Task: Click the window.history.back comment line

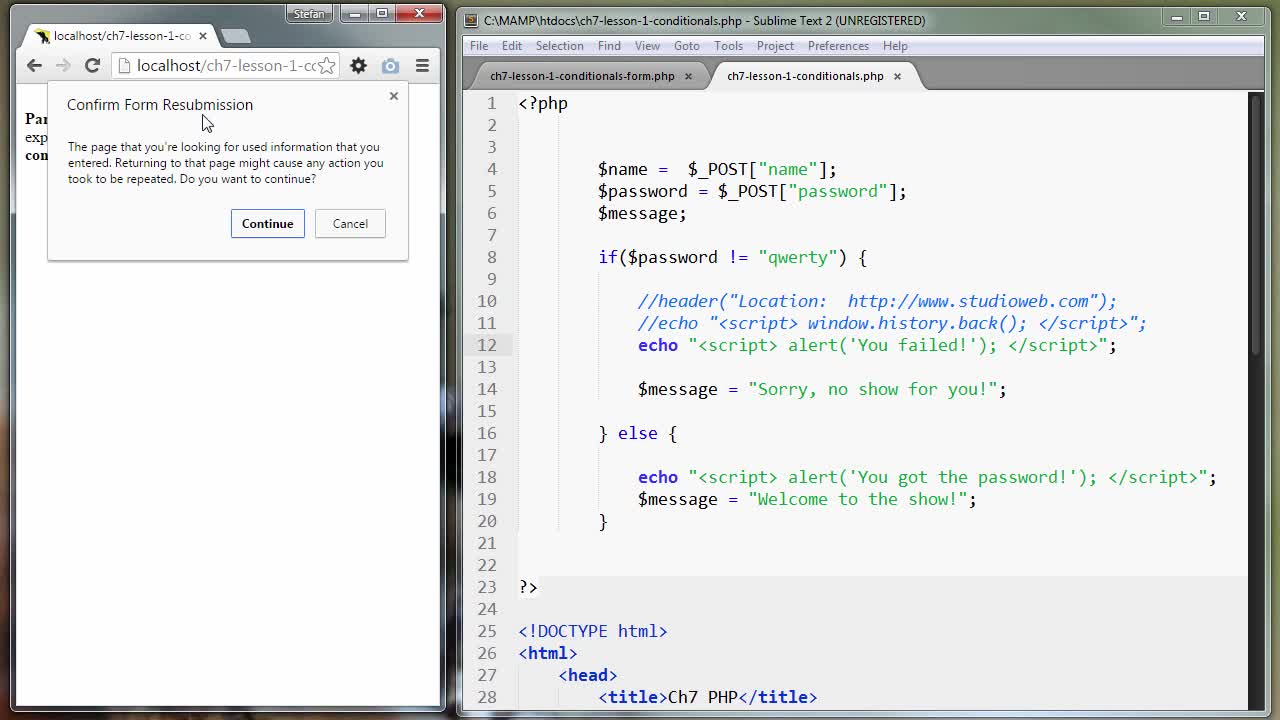Action: click(892, 323)
